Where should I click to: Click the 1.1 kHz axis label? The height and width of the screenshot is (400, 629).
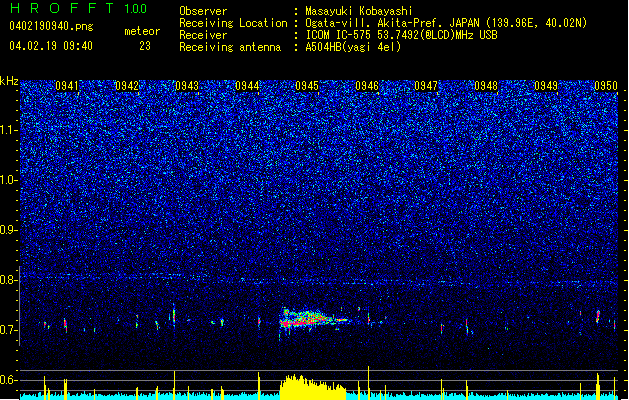[9, 130]
